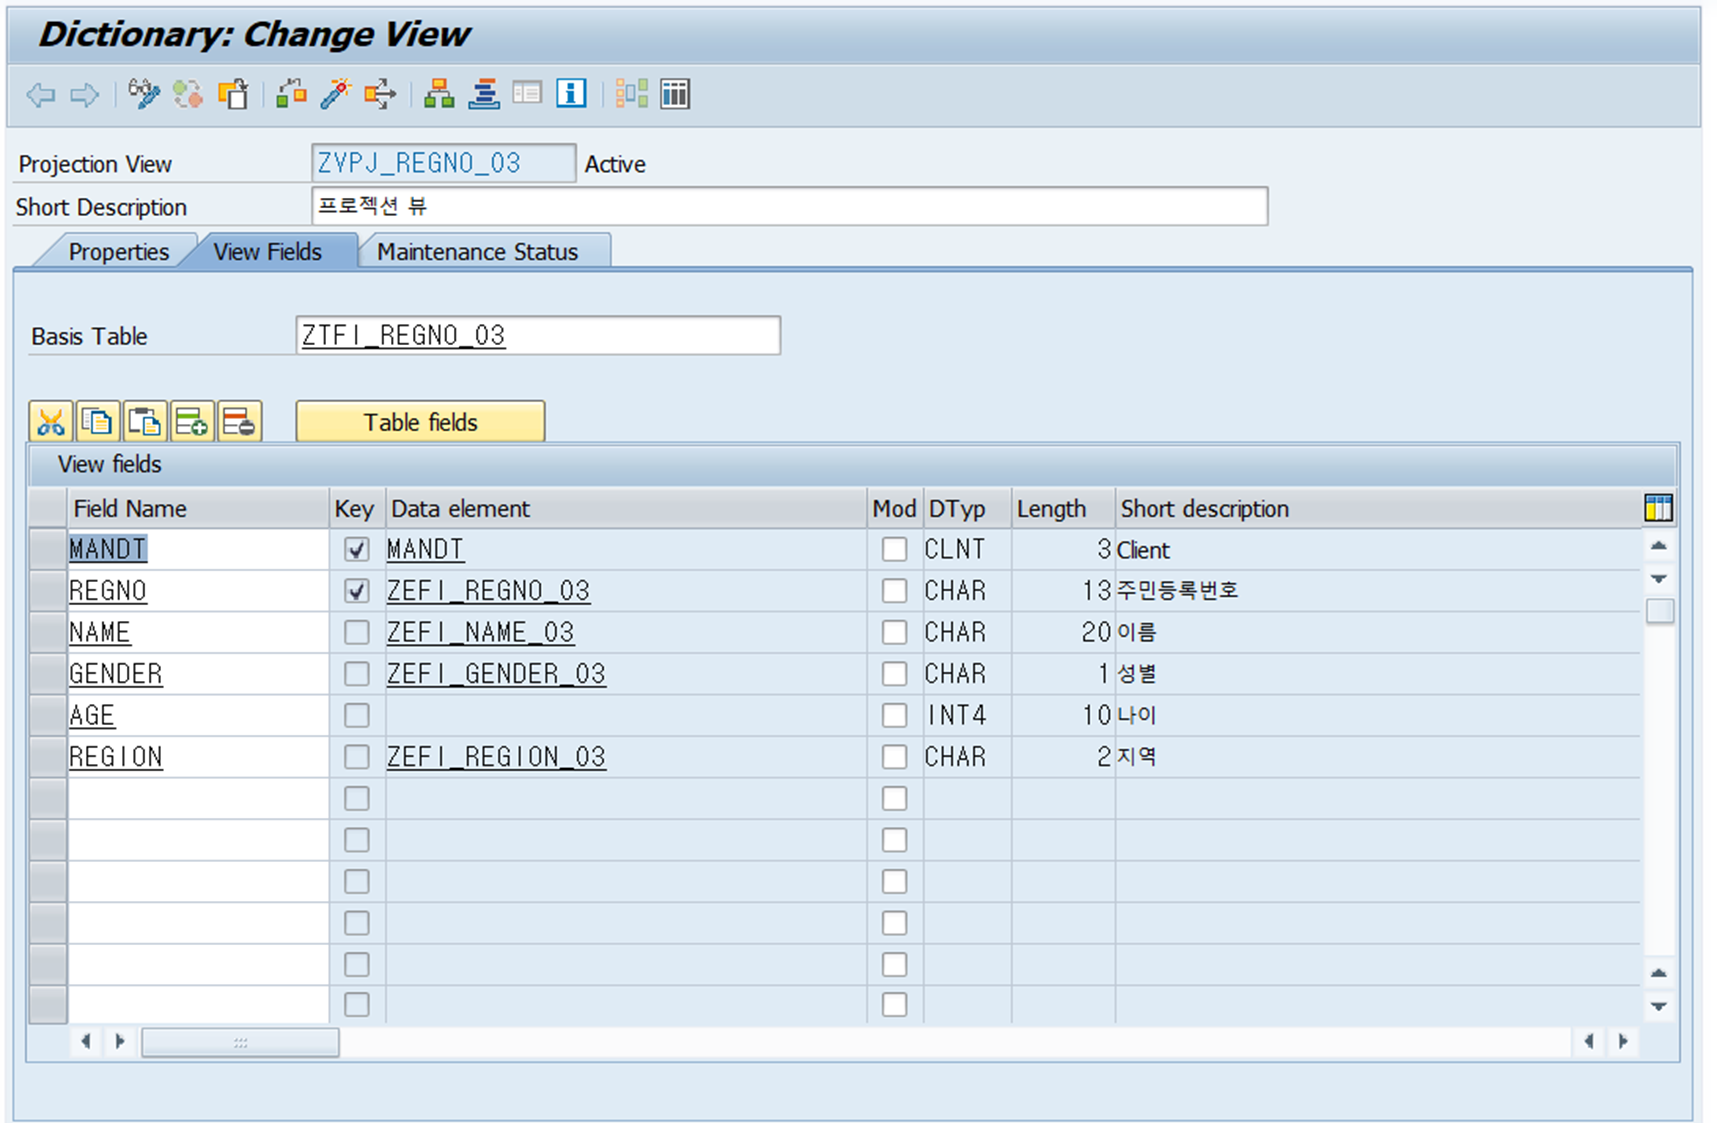Display object list hierarchy icon
The image size is (1717, 1123).
pyautogui.click(x=439, y=94)
